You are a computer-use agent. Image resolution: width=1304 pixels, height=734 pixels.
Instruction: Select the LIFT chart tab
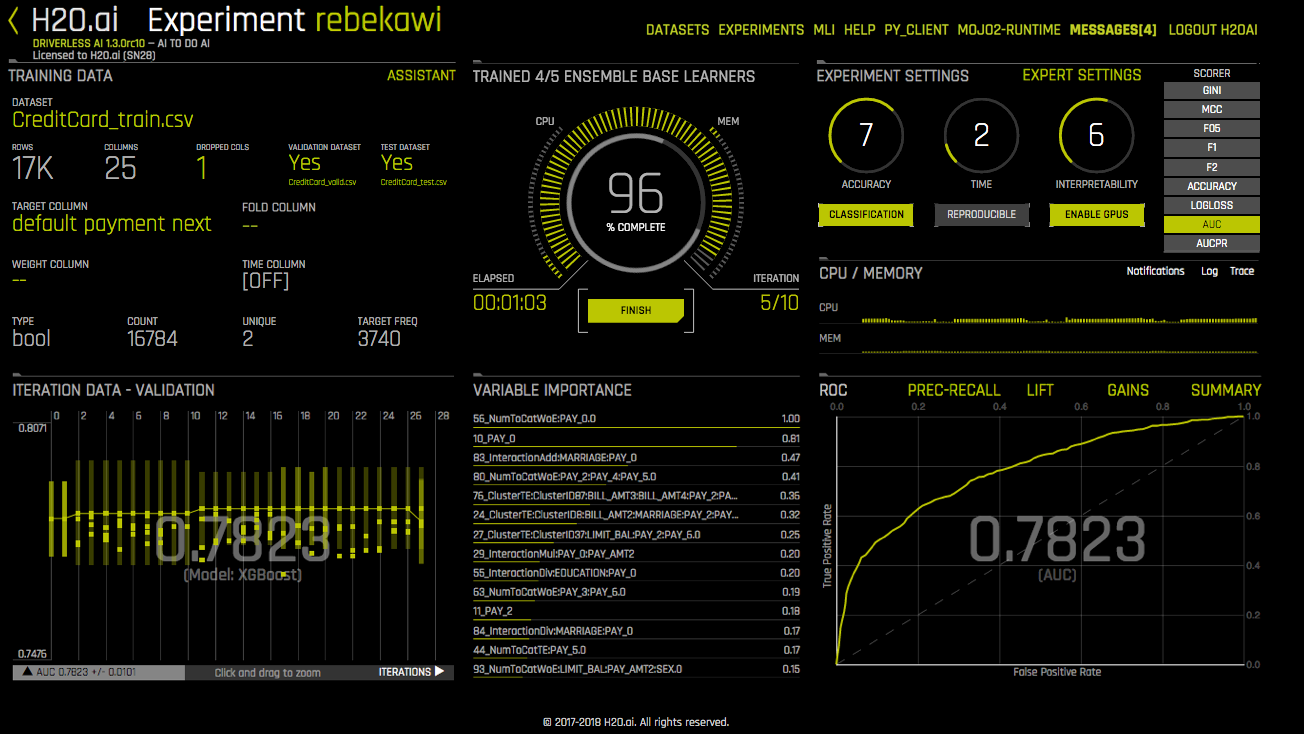pyautogui.click(x=1040, y=390)
